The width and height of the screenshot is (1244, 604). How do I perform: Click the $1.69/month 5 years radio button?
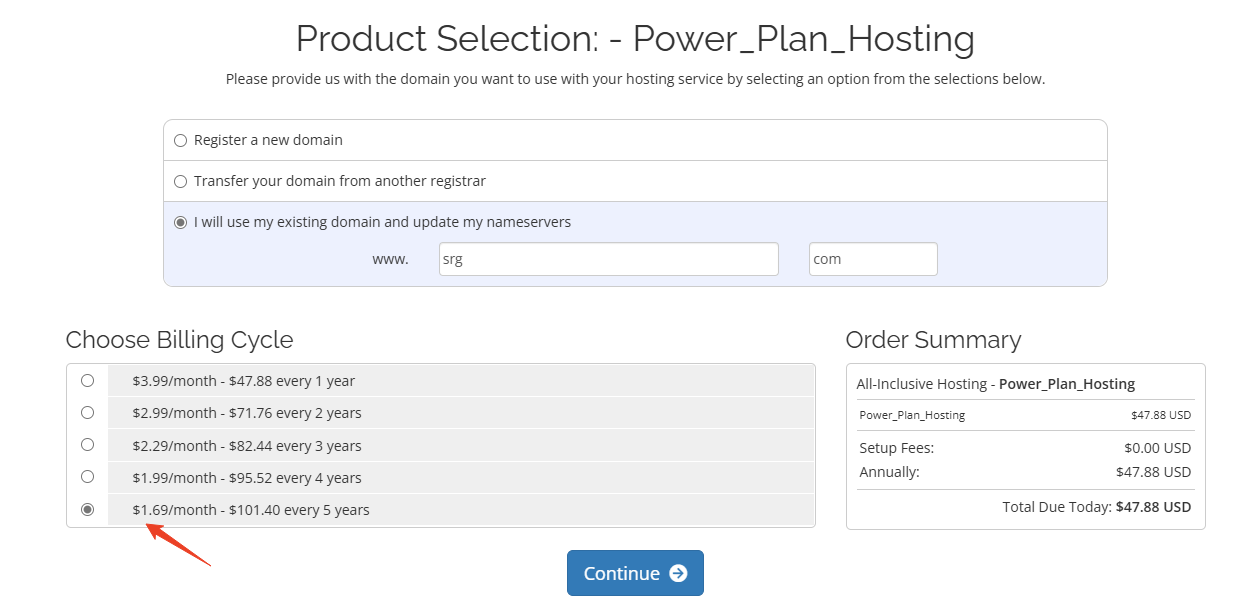(x=88, y=510)
